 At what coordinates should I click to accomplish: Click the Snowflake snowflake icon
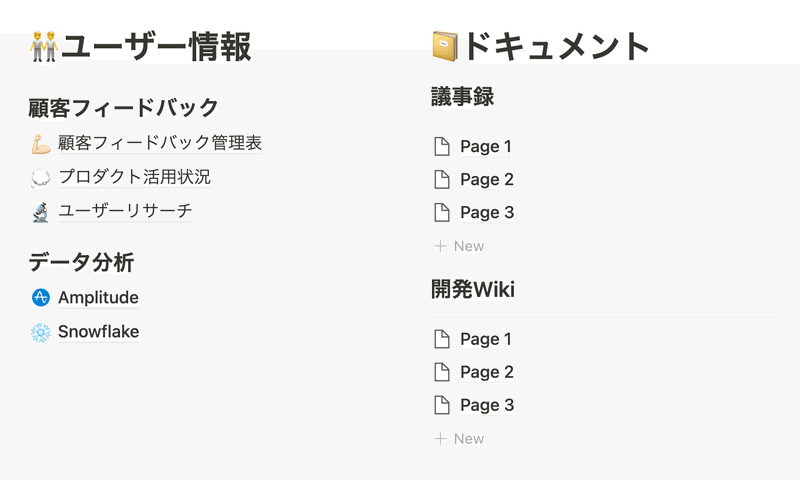click(41, 333)
